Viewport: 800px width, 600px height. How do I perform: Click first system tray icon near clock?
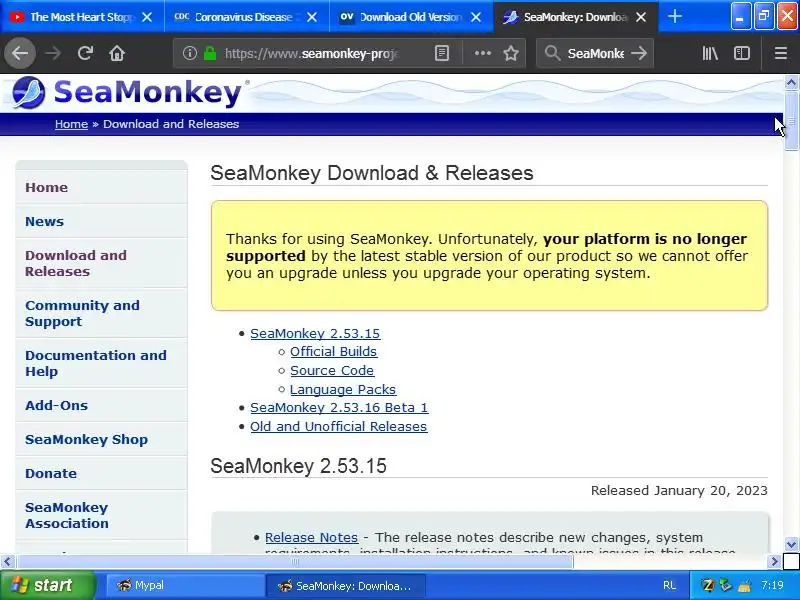[707, 585]
